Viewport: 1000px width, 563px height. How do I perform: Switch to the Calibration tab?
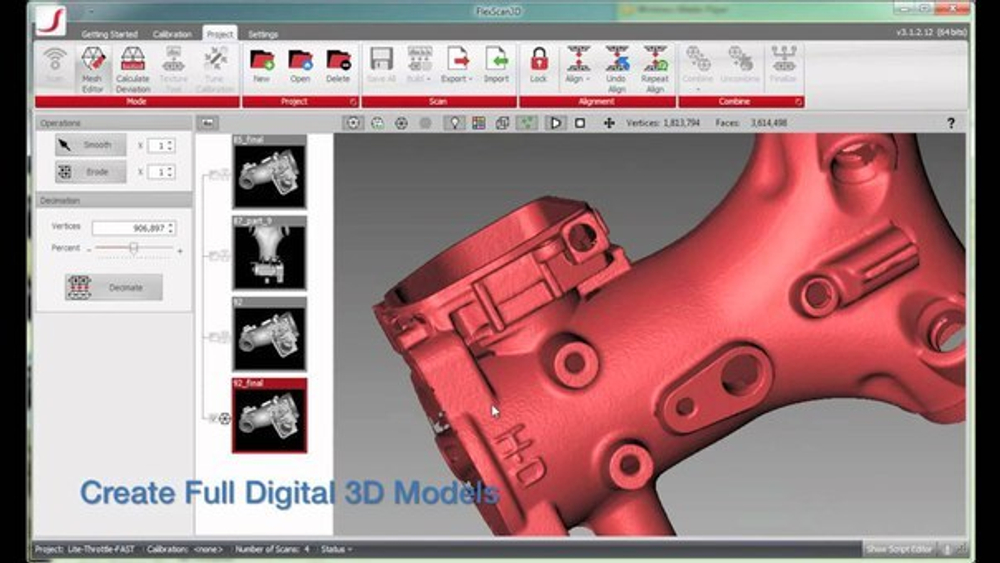[172, 34]
